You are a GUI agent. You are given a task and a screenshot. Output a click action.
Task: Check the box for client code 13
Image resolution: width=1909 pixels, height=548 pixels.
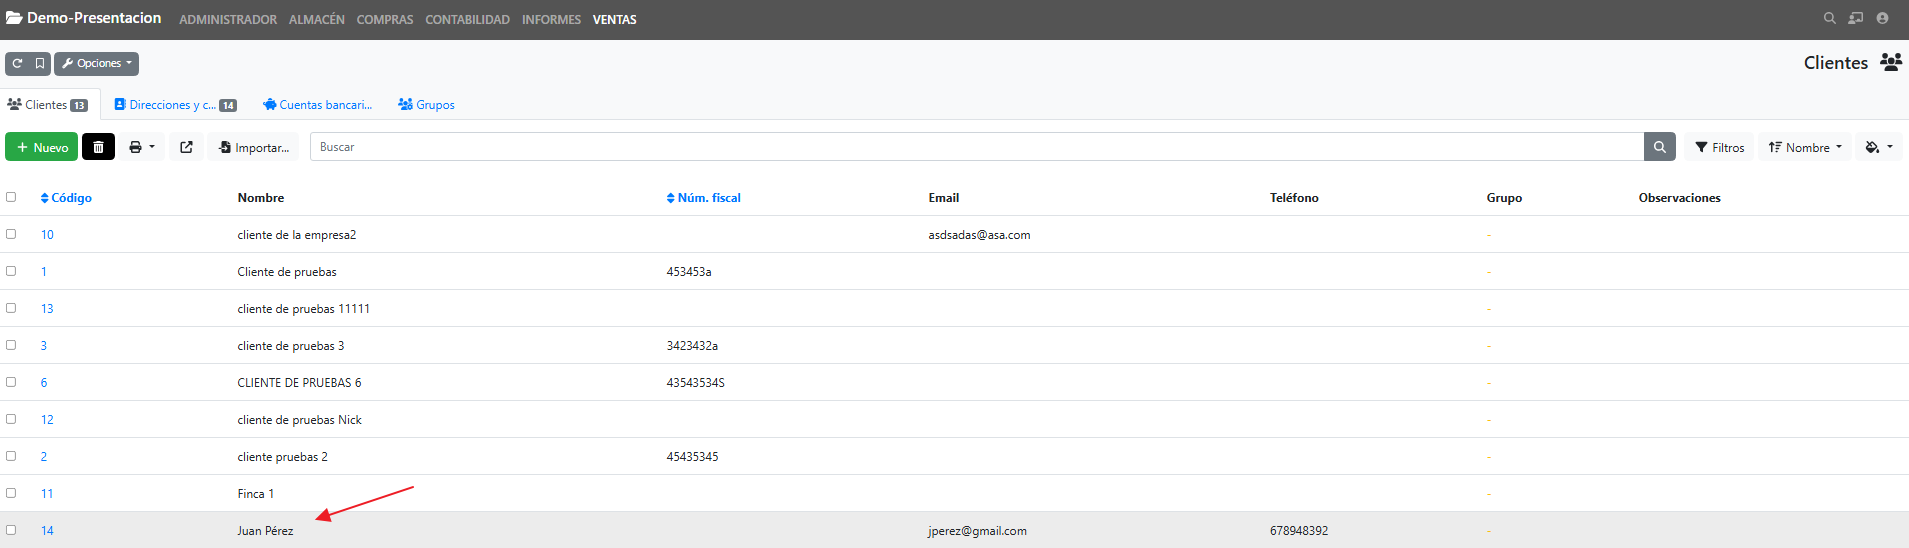[x=11, y=308]
